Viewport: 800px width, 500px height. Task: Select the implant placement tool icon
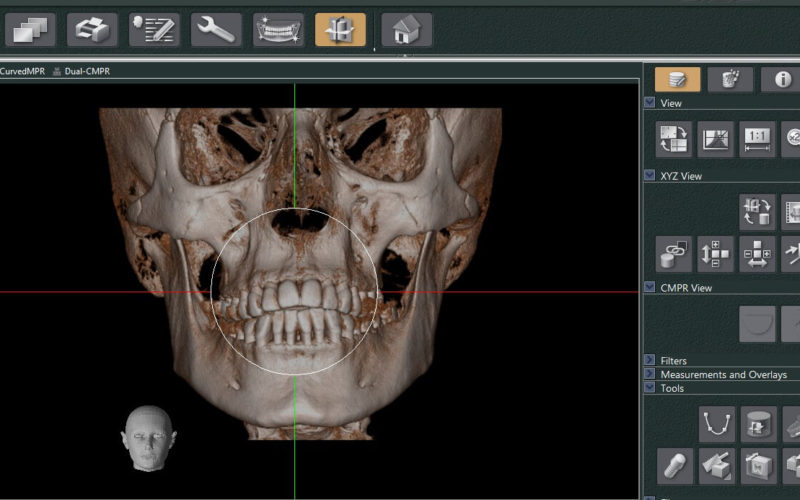point(675,465)
